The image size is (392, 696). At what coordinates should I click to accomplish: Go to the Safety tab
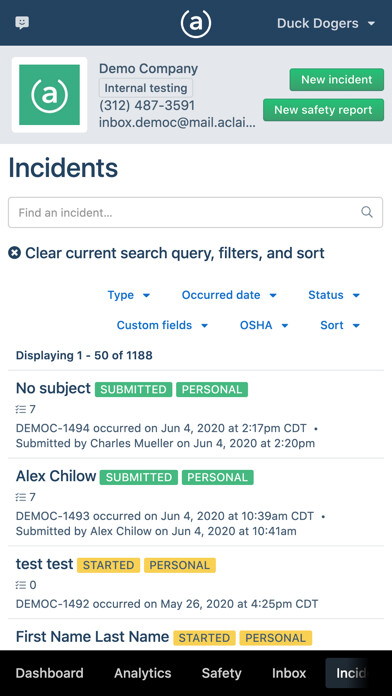tap(222, 673)
